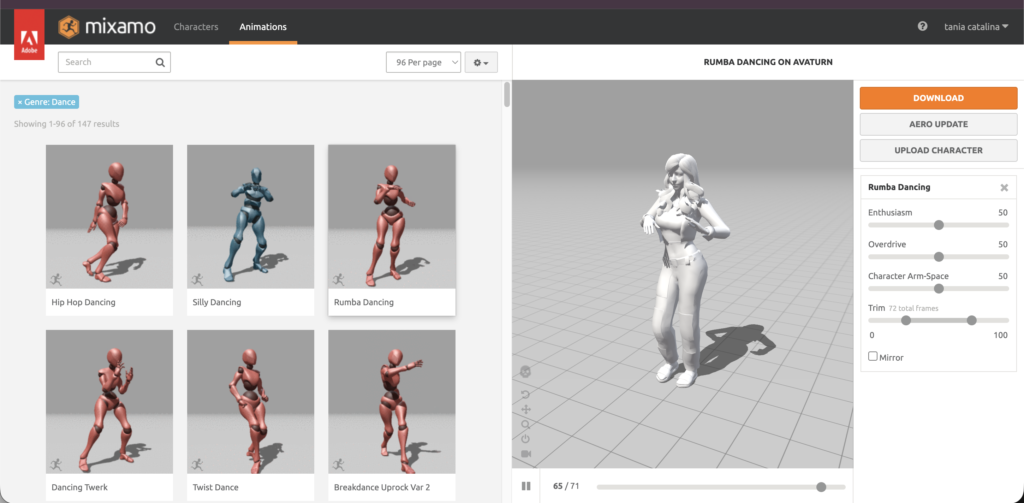Click the Adobe logo icon
Screen dimensions: 1024x503
pos(29,39)
